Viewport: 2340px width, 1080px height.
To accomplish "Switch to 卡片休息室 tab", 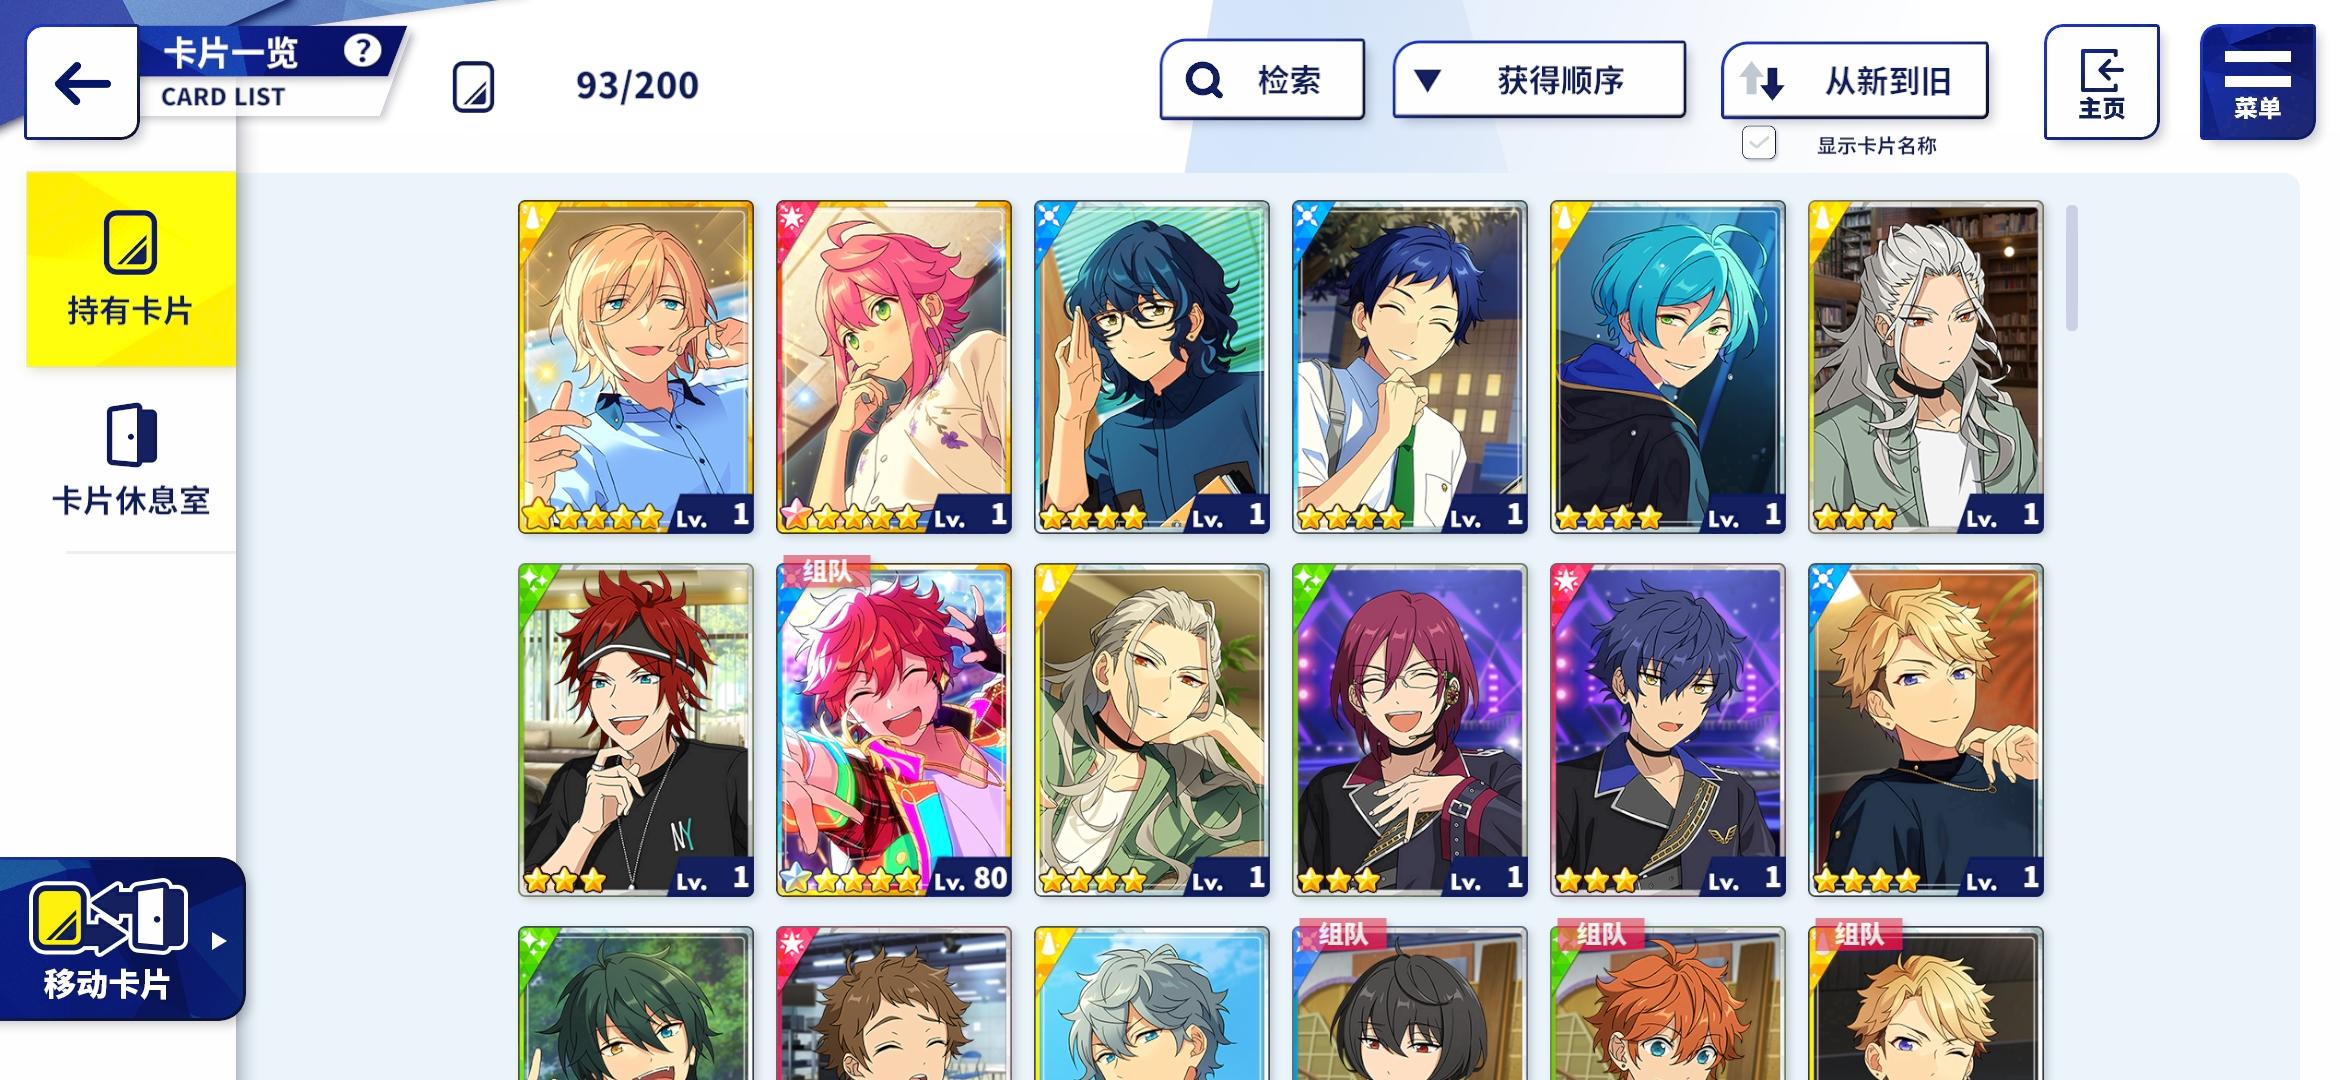I will pyautogui.click(x=131, y=460).
